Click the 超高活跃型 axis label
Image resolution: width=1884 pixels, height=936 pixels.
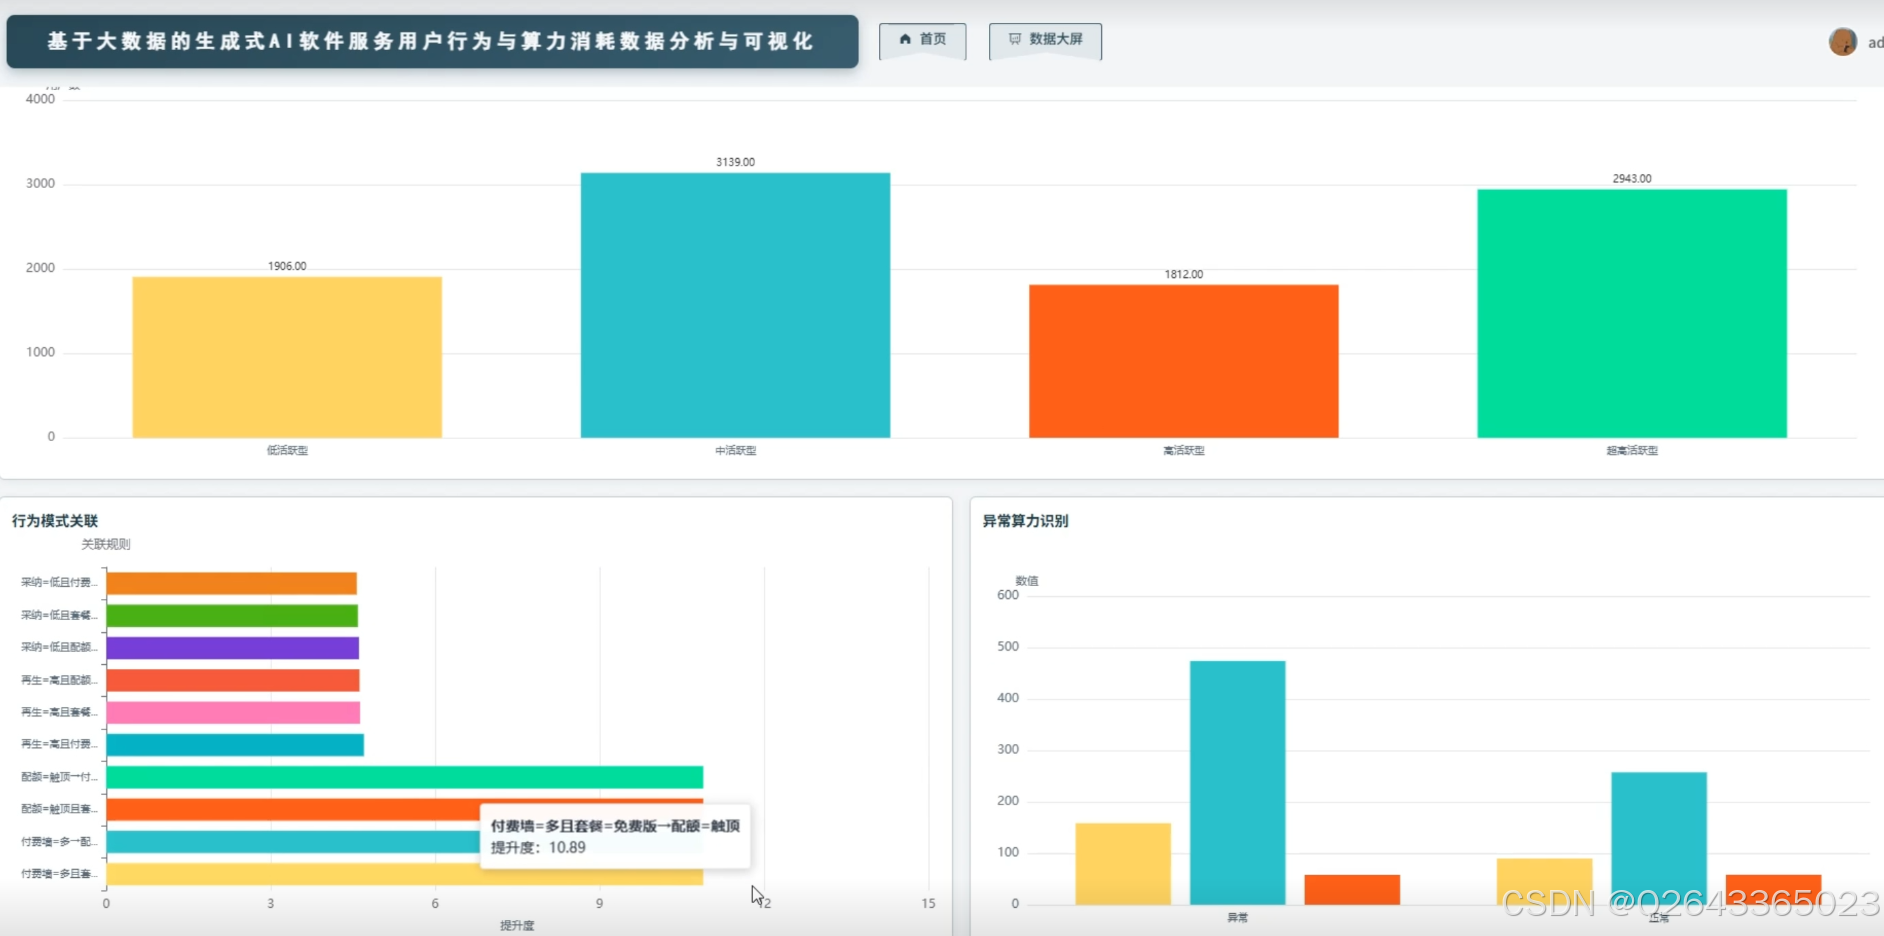1632,451
